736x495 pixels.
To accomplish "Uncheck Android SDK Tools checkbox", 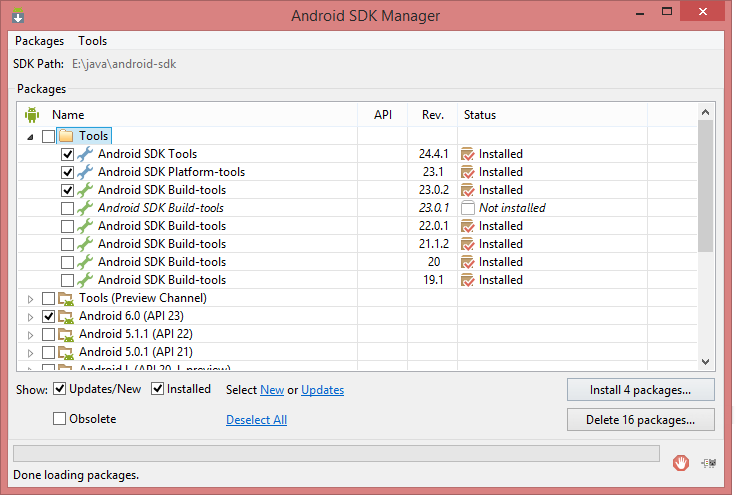I will click(68, 154).
